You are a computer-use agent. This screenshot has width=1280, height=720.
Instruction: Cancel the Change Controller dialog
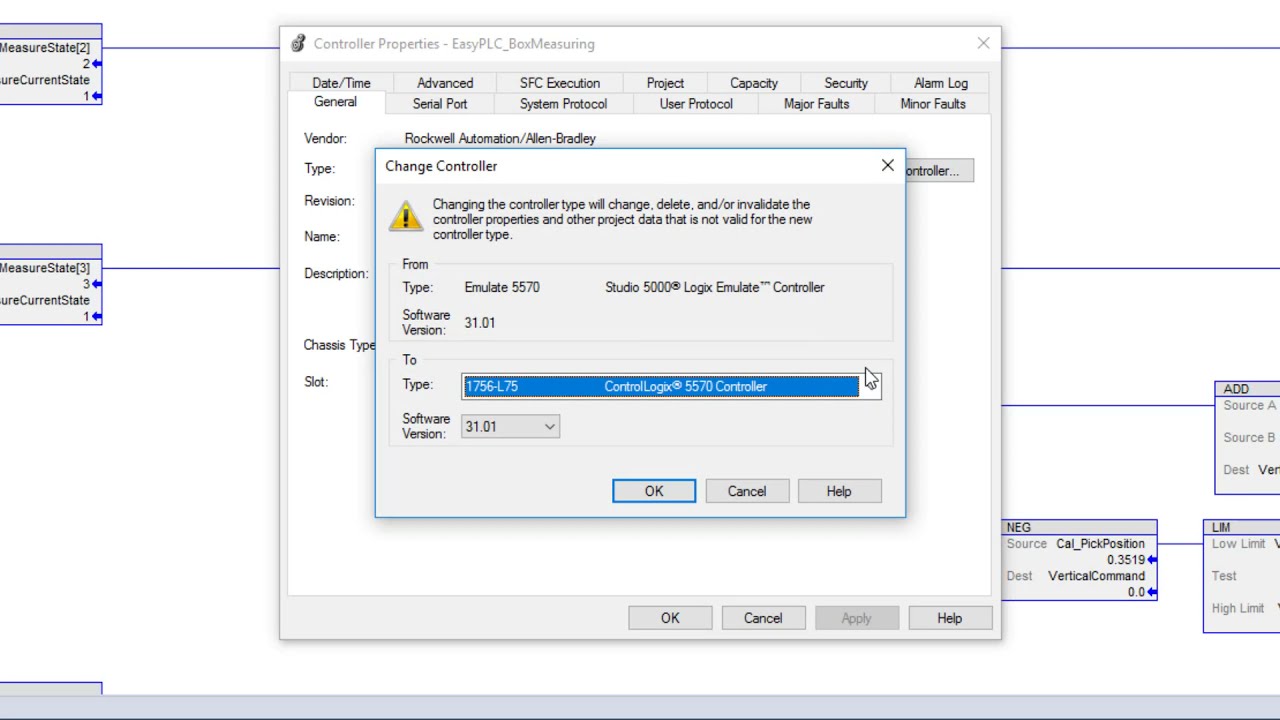tap(747, 491)
